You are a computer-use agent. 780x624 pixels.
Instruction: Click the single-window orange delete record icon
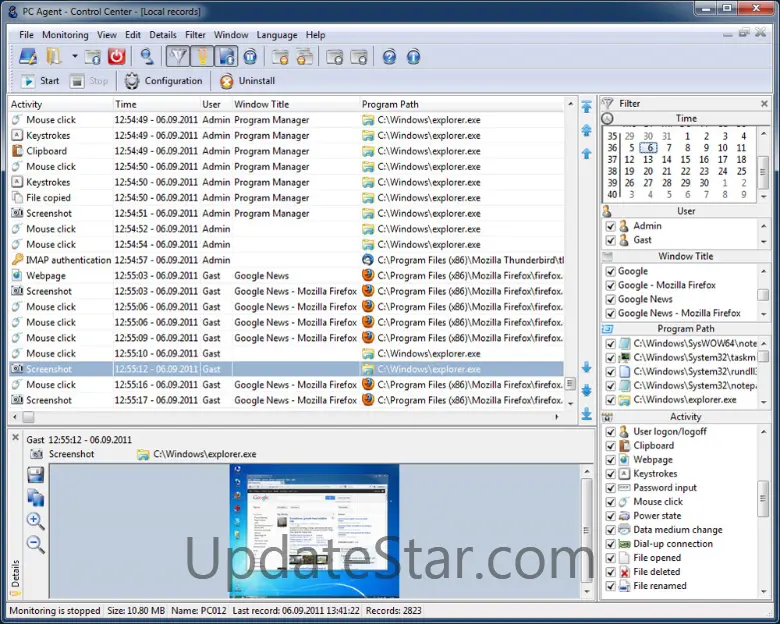281,57
